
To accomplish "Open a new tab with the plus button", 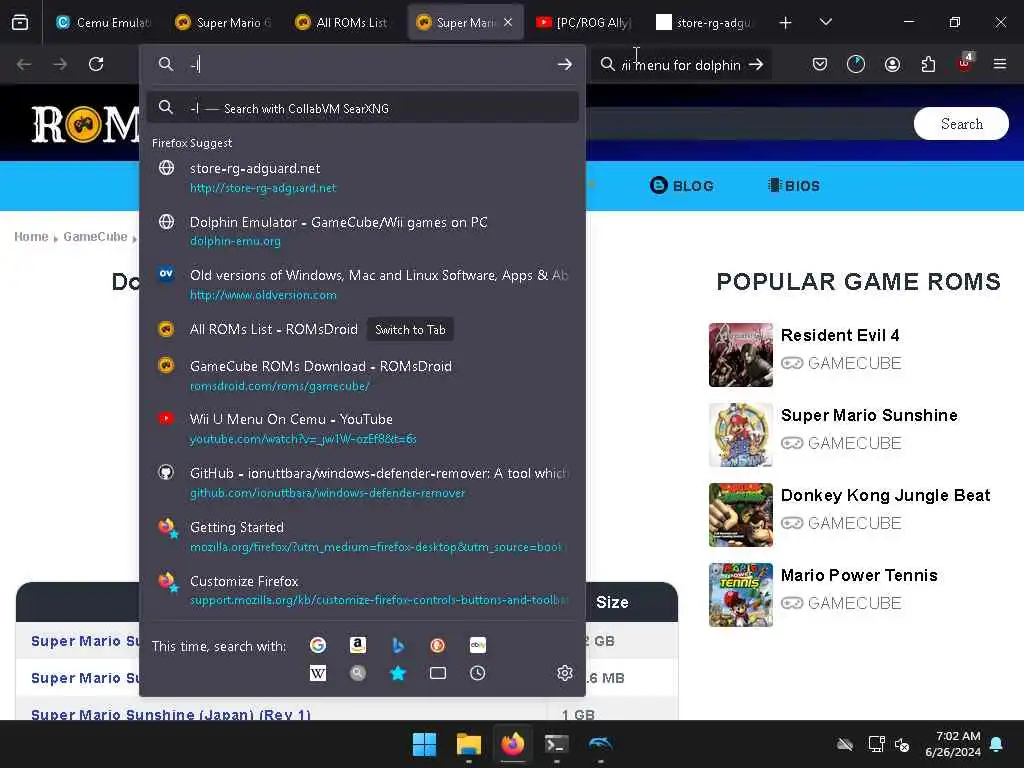I will tap(786, 23).
